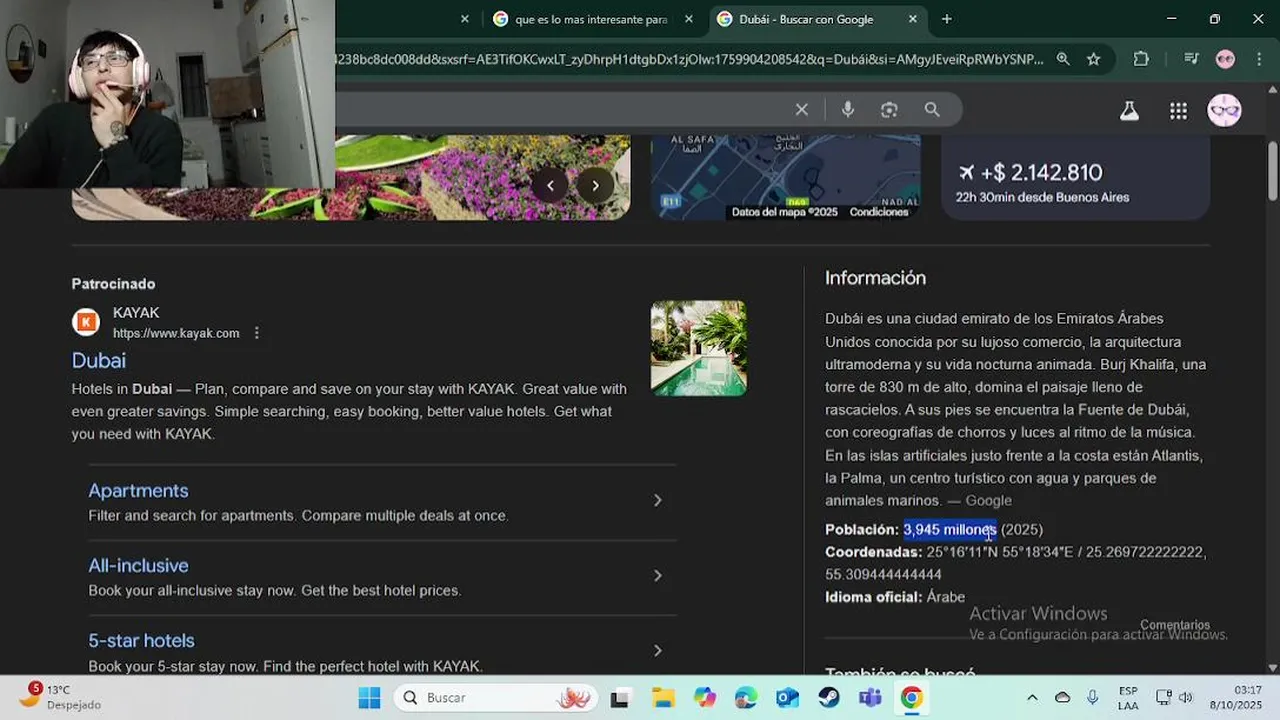
Task: Click the magnifier search button in Google
Action: point(932,109)
